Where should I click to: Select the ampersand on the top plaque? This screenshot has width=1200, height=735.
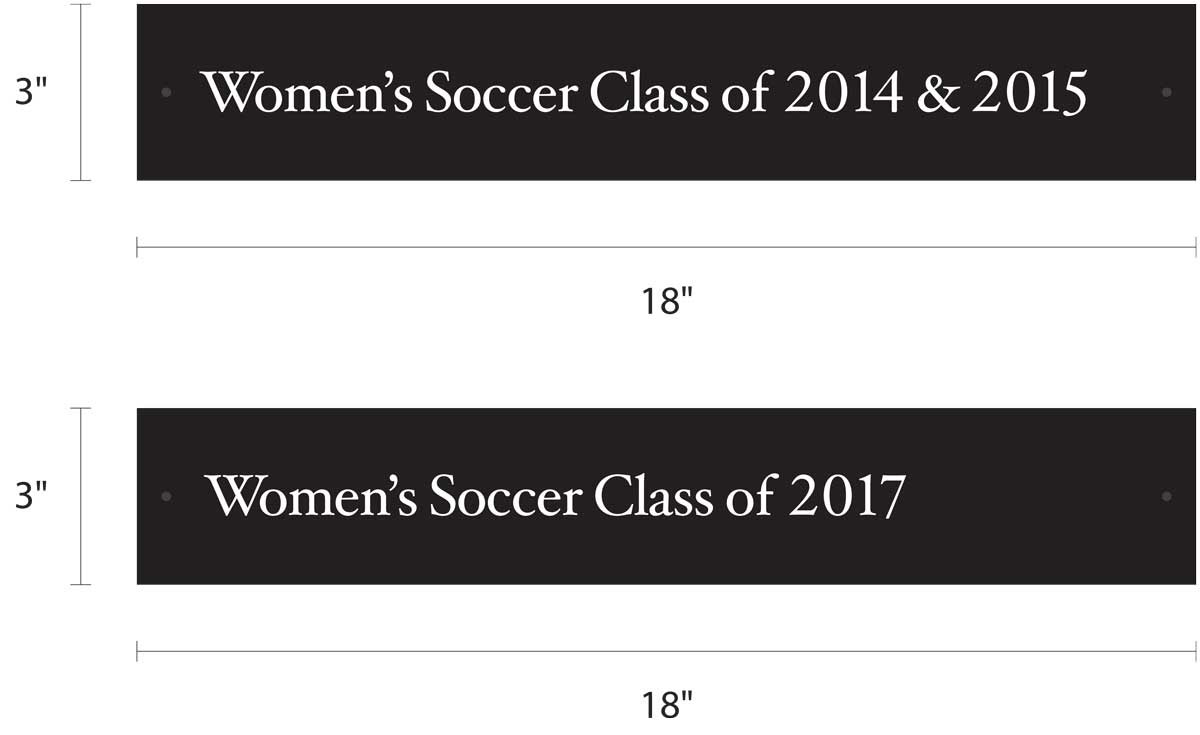pos(936,94)
